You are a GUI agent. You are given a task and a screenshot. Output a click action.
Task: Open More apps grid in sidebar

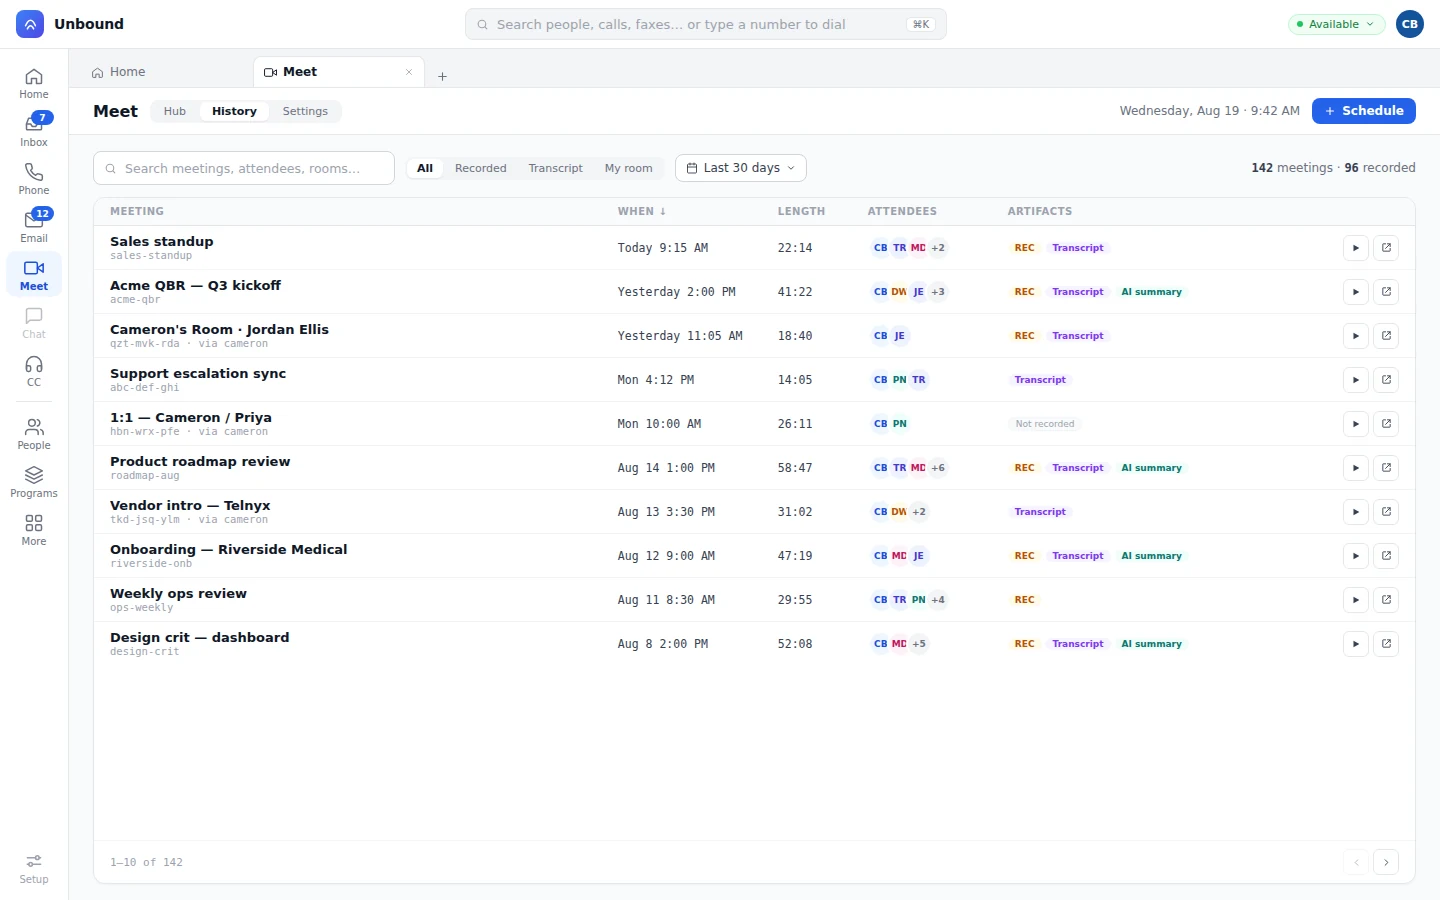pos(34,530)
